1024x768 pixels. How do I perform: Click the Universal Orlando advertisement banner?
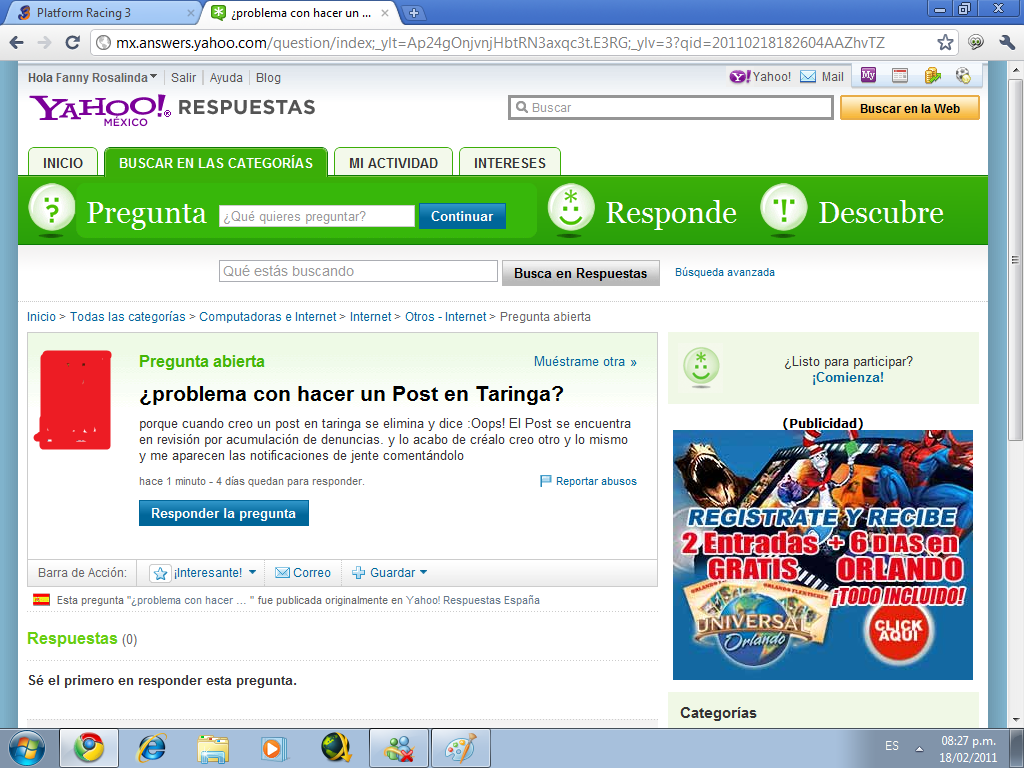822,555
